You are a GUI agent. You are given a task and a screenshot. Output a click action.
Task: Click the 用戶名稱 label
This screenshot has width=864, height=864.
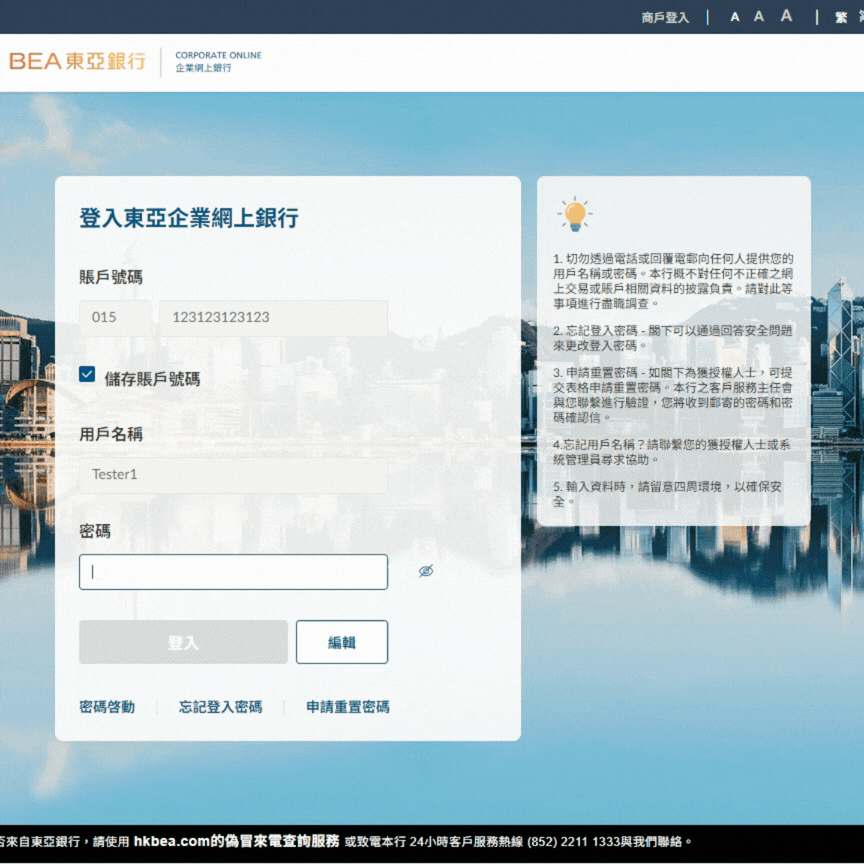pos(111,434)
